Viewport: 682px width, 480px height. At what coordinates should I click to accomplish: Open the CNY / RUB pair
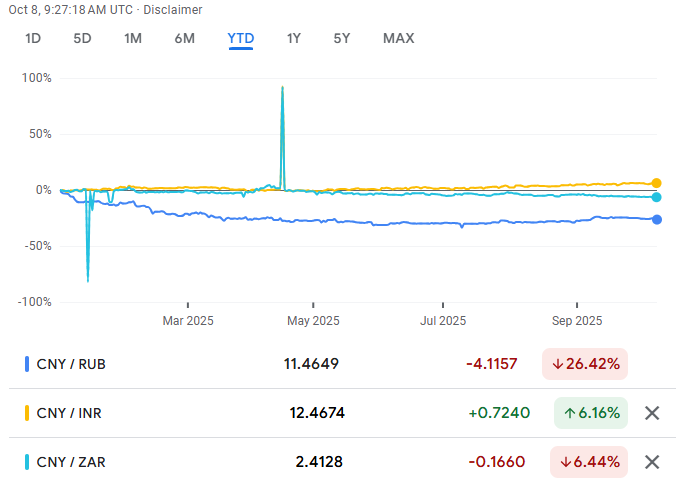(x=71, y=364)
